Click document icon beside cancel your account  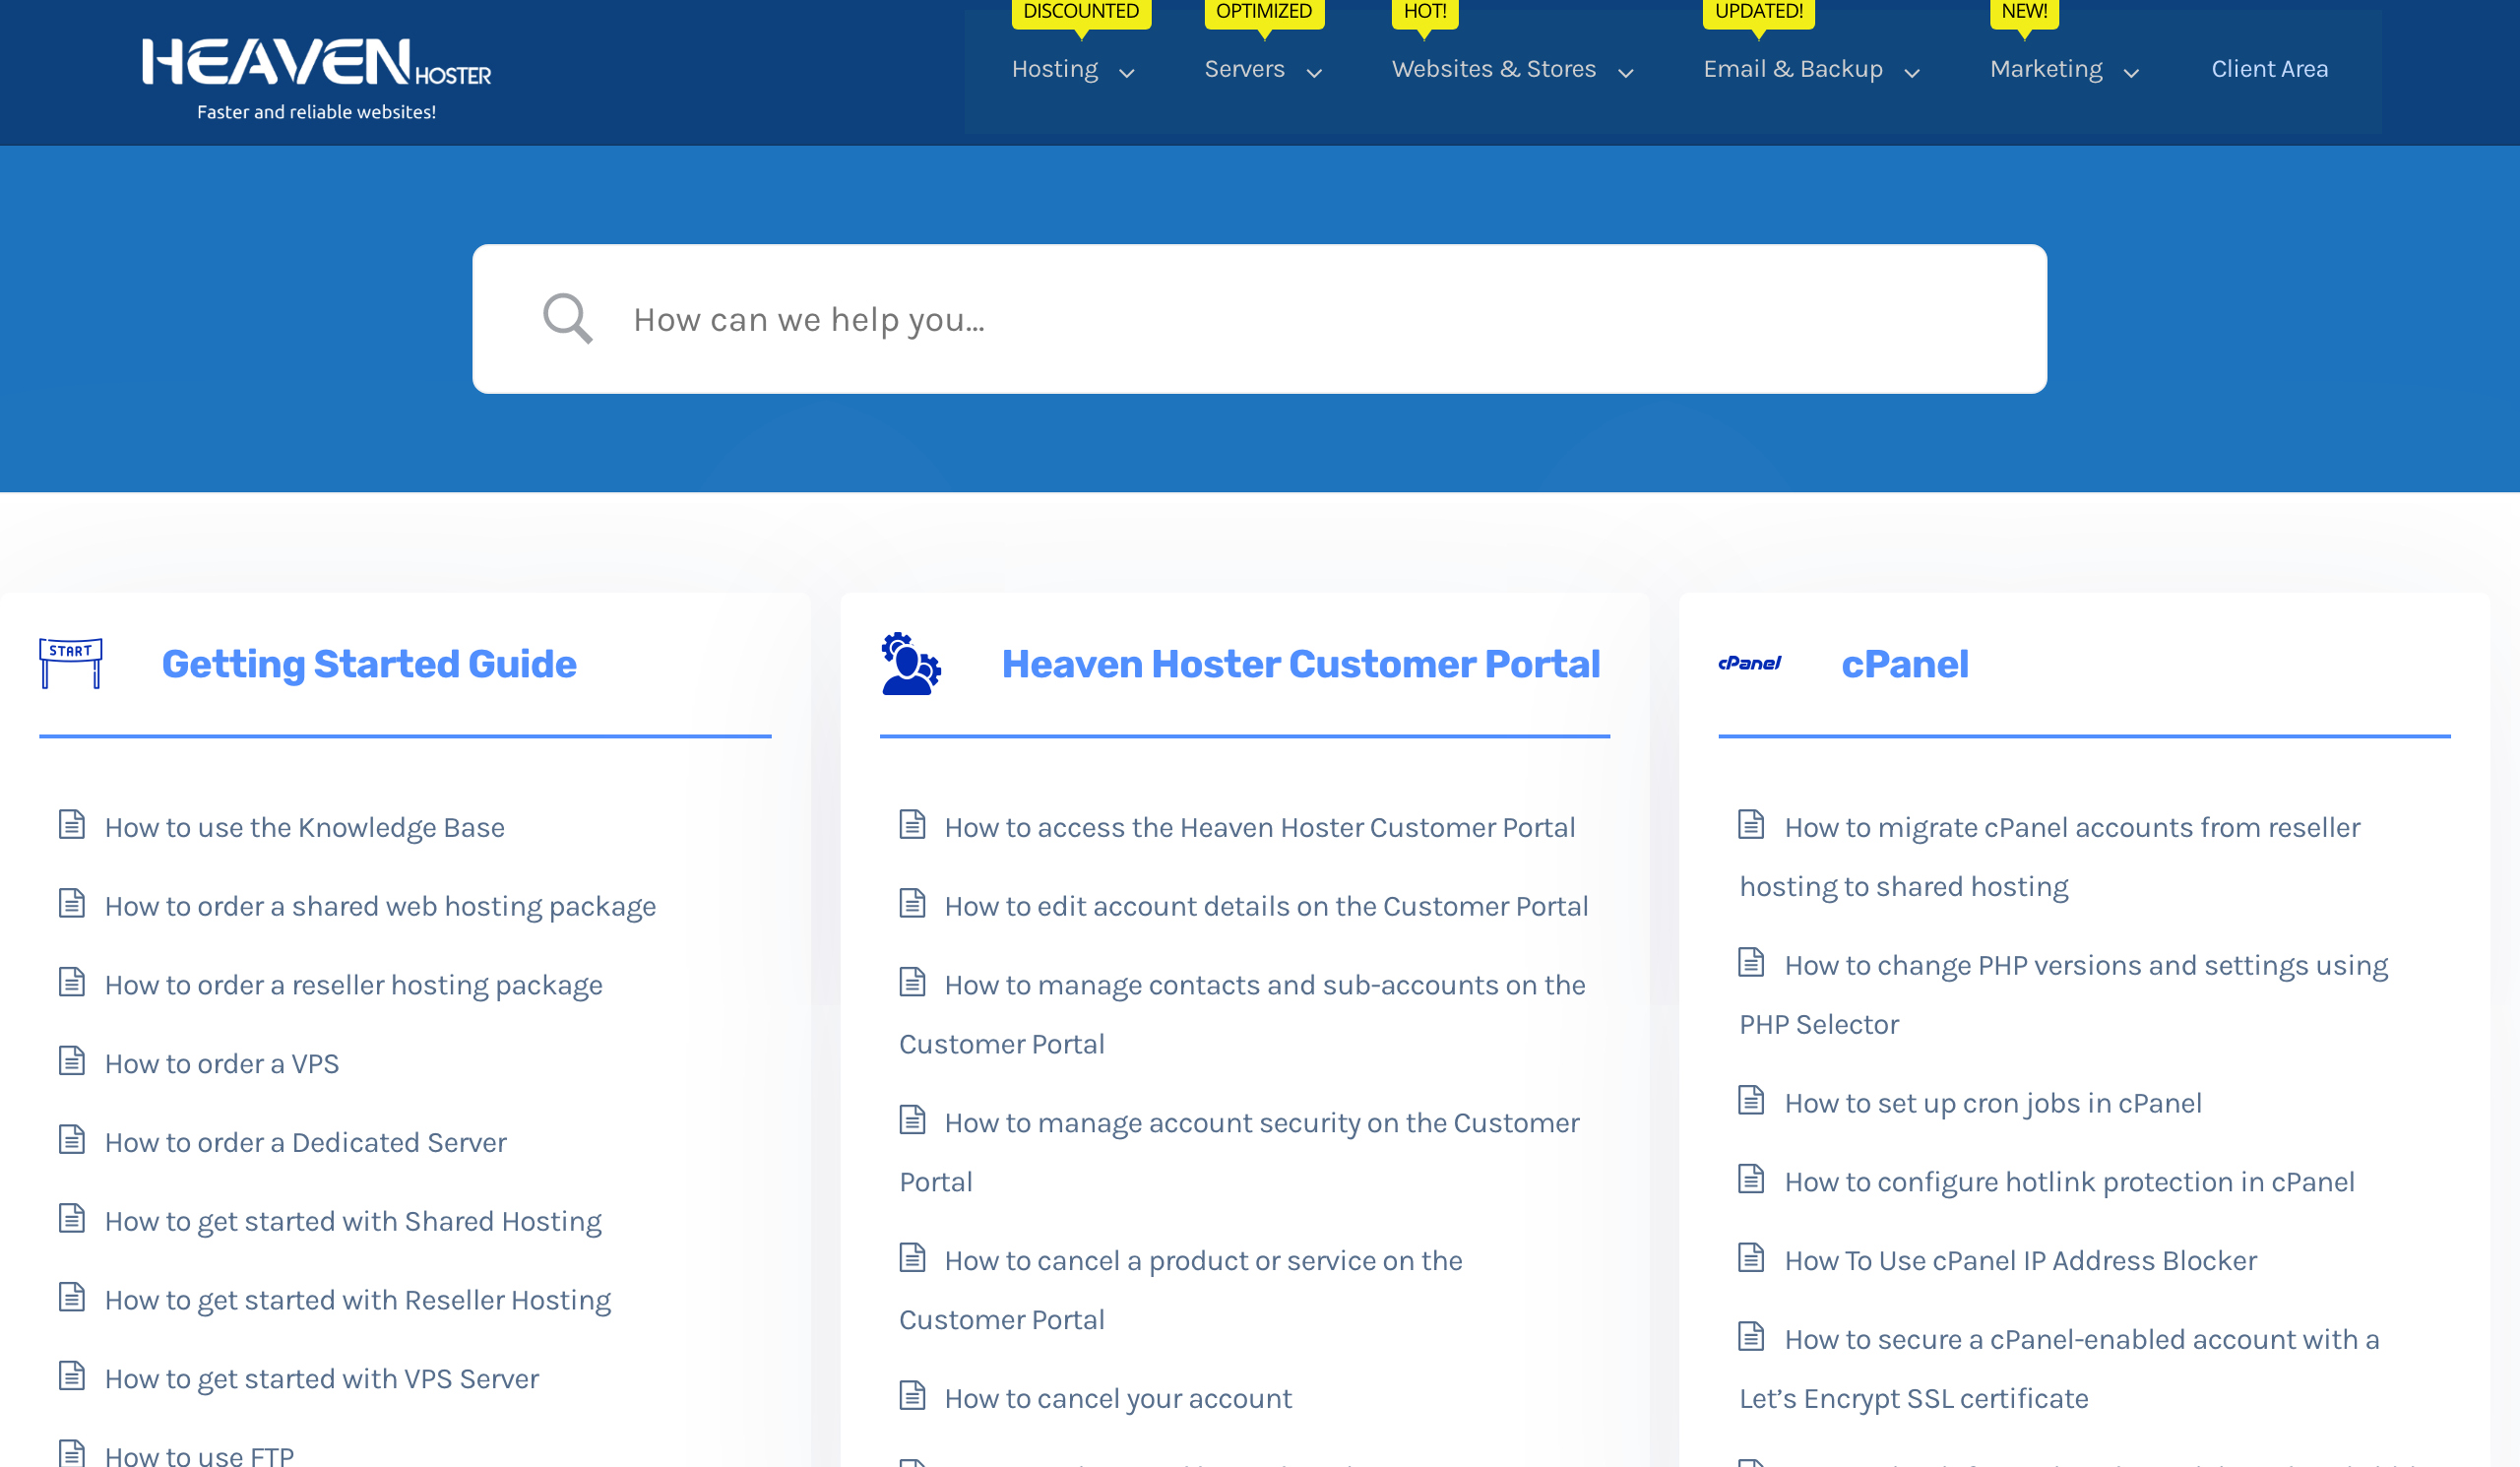click(x=912, y=1395)
